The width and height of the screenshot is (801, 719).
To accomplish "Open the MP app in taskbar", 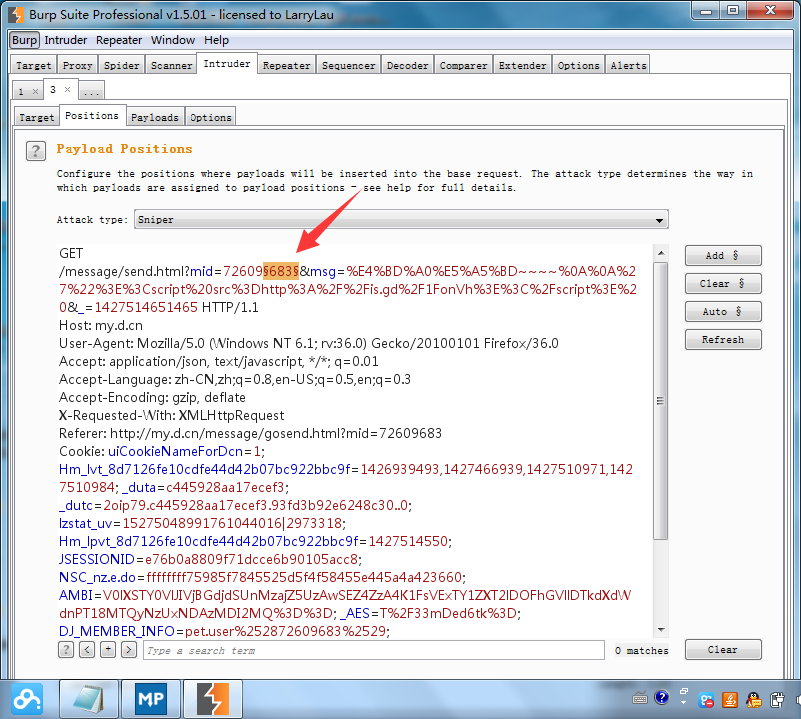I will pyautogui.click(x=151, y=699).
